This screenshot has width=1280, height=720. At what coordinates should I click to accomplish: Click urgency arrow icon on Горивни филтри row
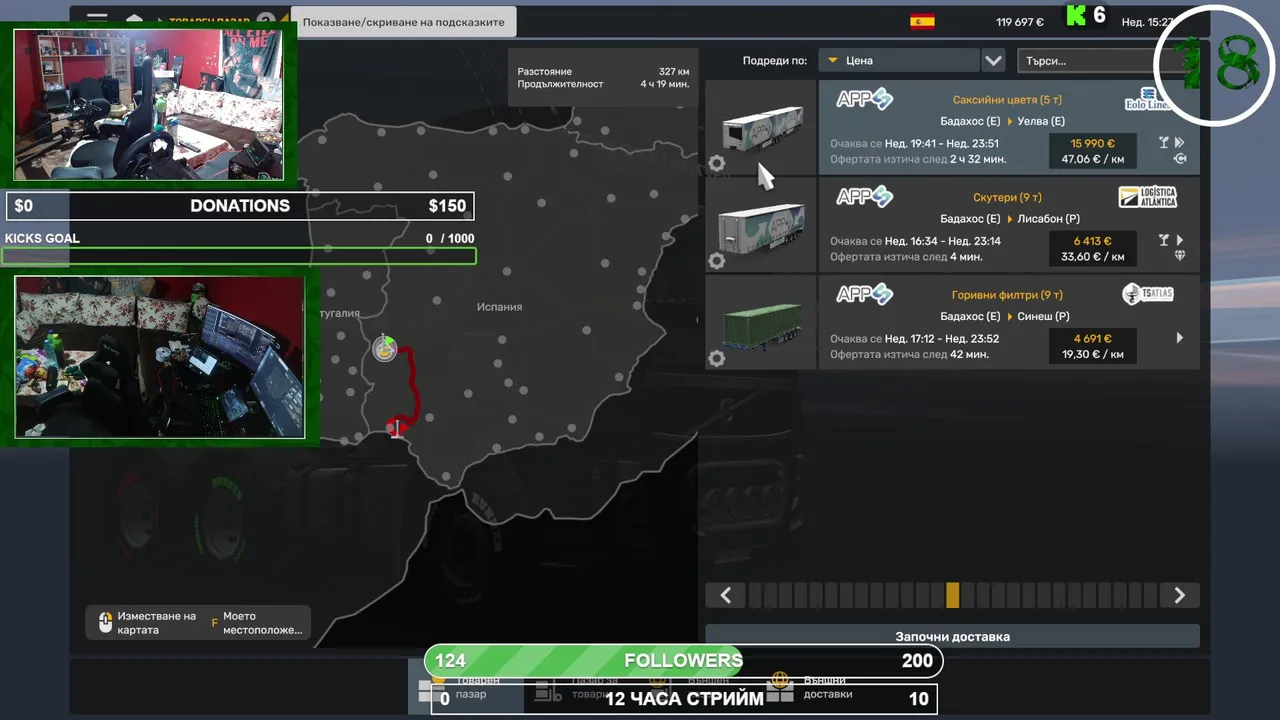1180,338
